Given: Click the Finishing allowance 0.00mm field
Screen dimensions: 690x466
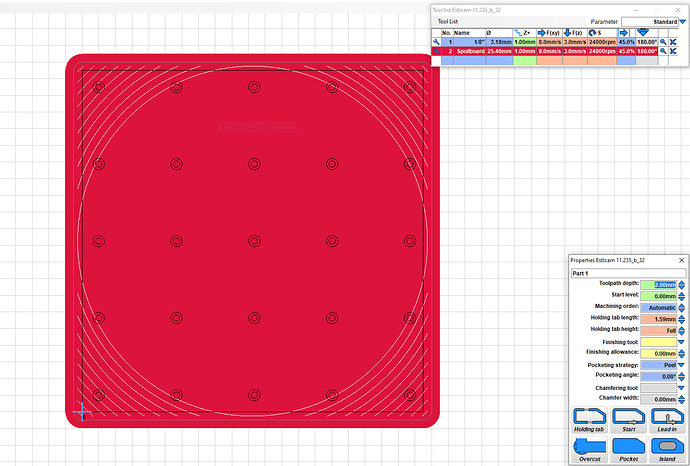Looking at the screenshot, I should [658, 353].
